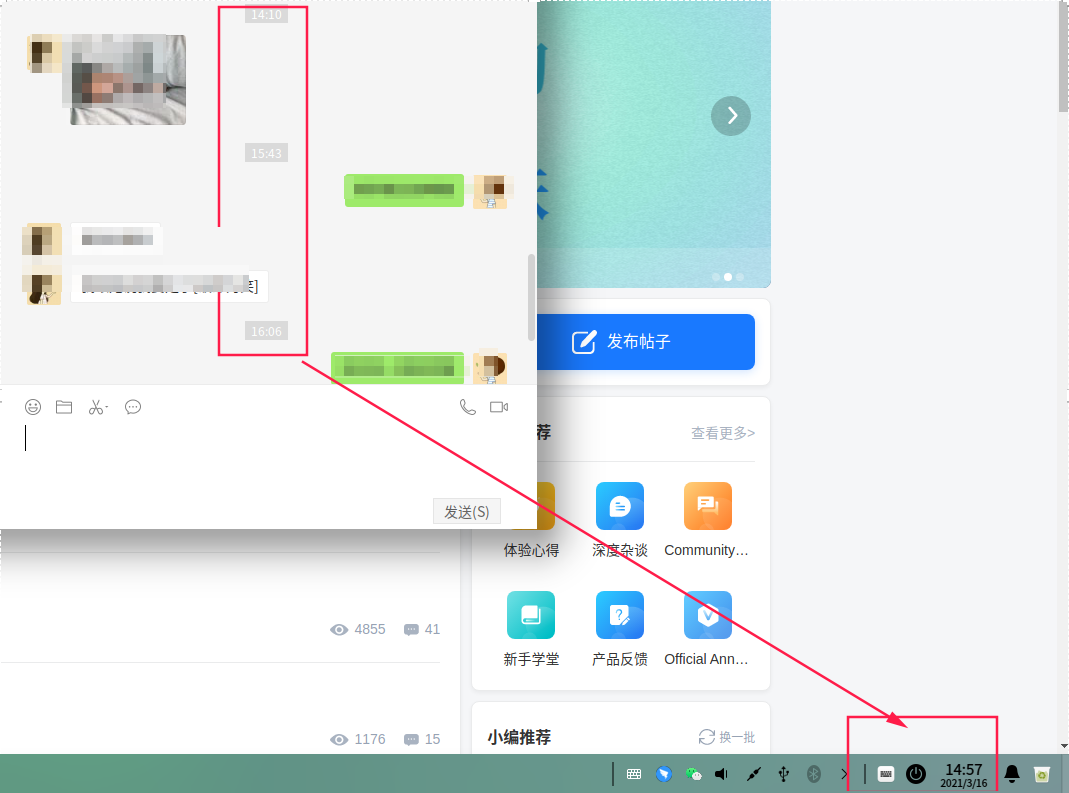This screenshot has height=793, width=1069.
Task: Start a voice call
Action: (468, 407)
